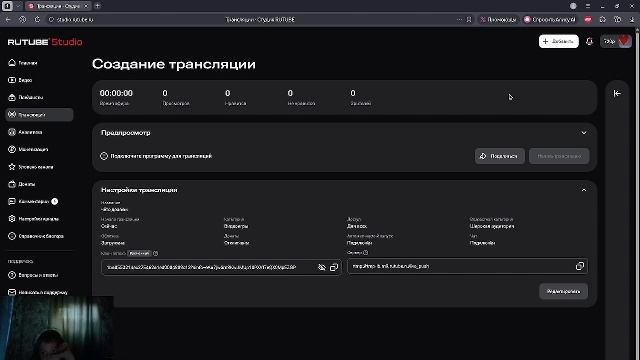
Task: Open the user profile avatar menu
Action: click(x=616, y=41)
